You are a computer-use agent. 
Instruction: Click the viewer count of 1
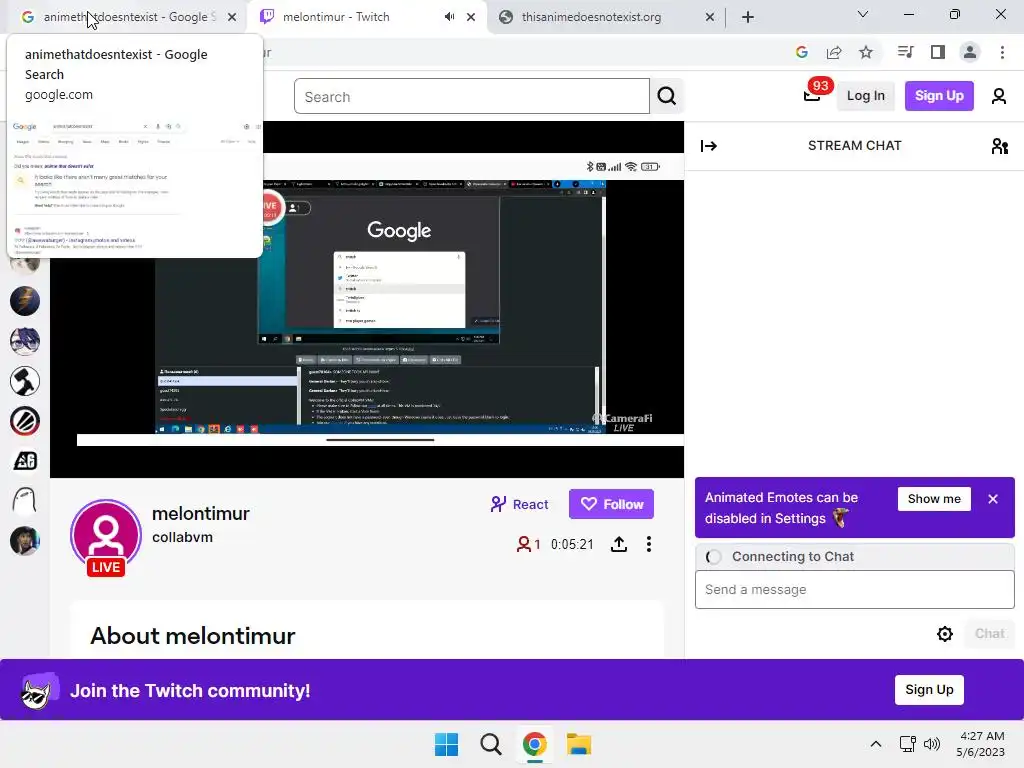pos(528,544)
